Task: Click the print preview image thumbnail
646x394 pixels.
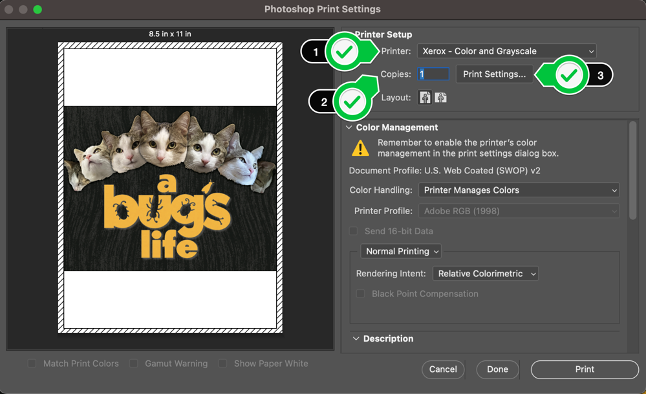Action: pyautogui.click(x=170, y=188)
